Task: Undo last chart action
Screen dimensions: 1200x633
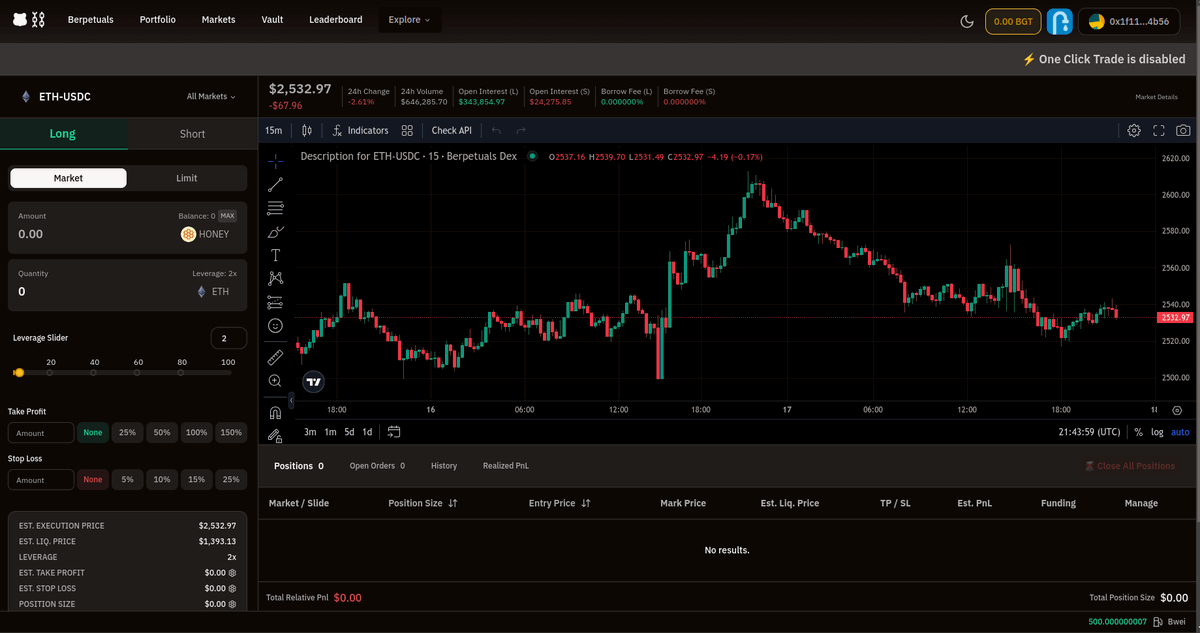Action: (x=496, y=130)
